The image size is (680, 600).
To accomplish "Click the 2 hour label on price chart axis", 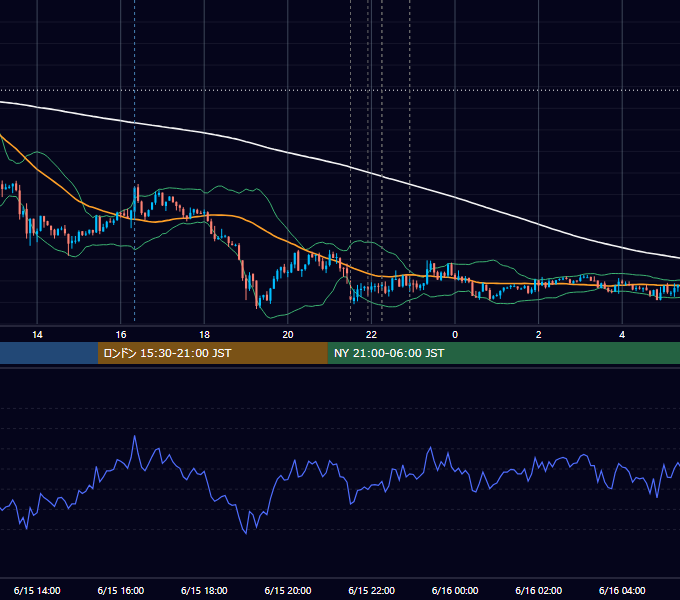I will [x=538, y=335].
